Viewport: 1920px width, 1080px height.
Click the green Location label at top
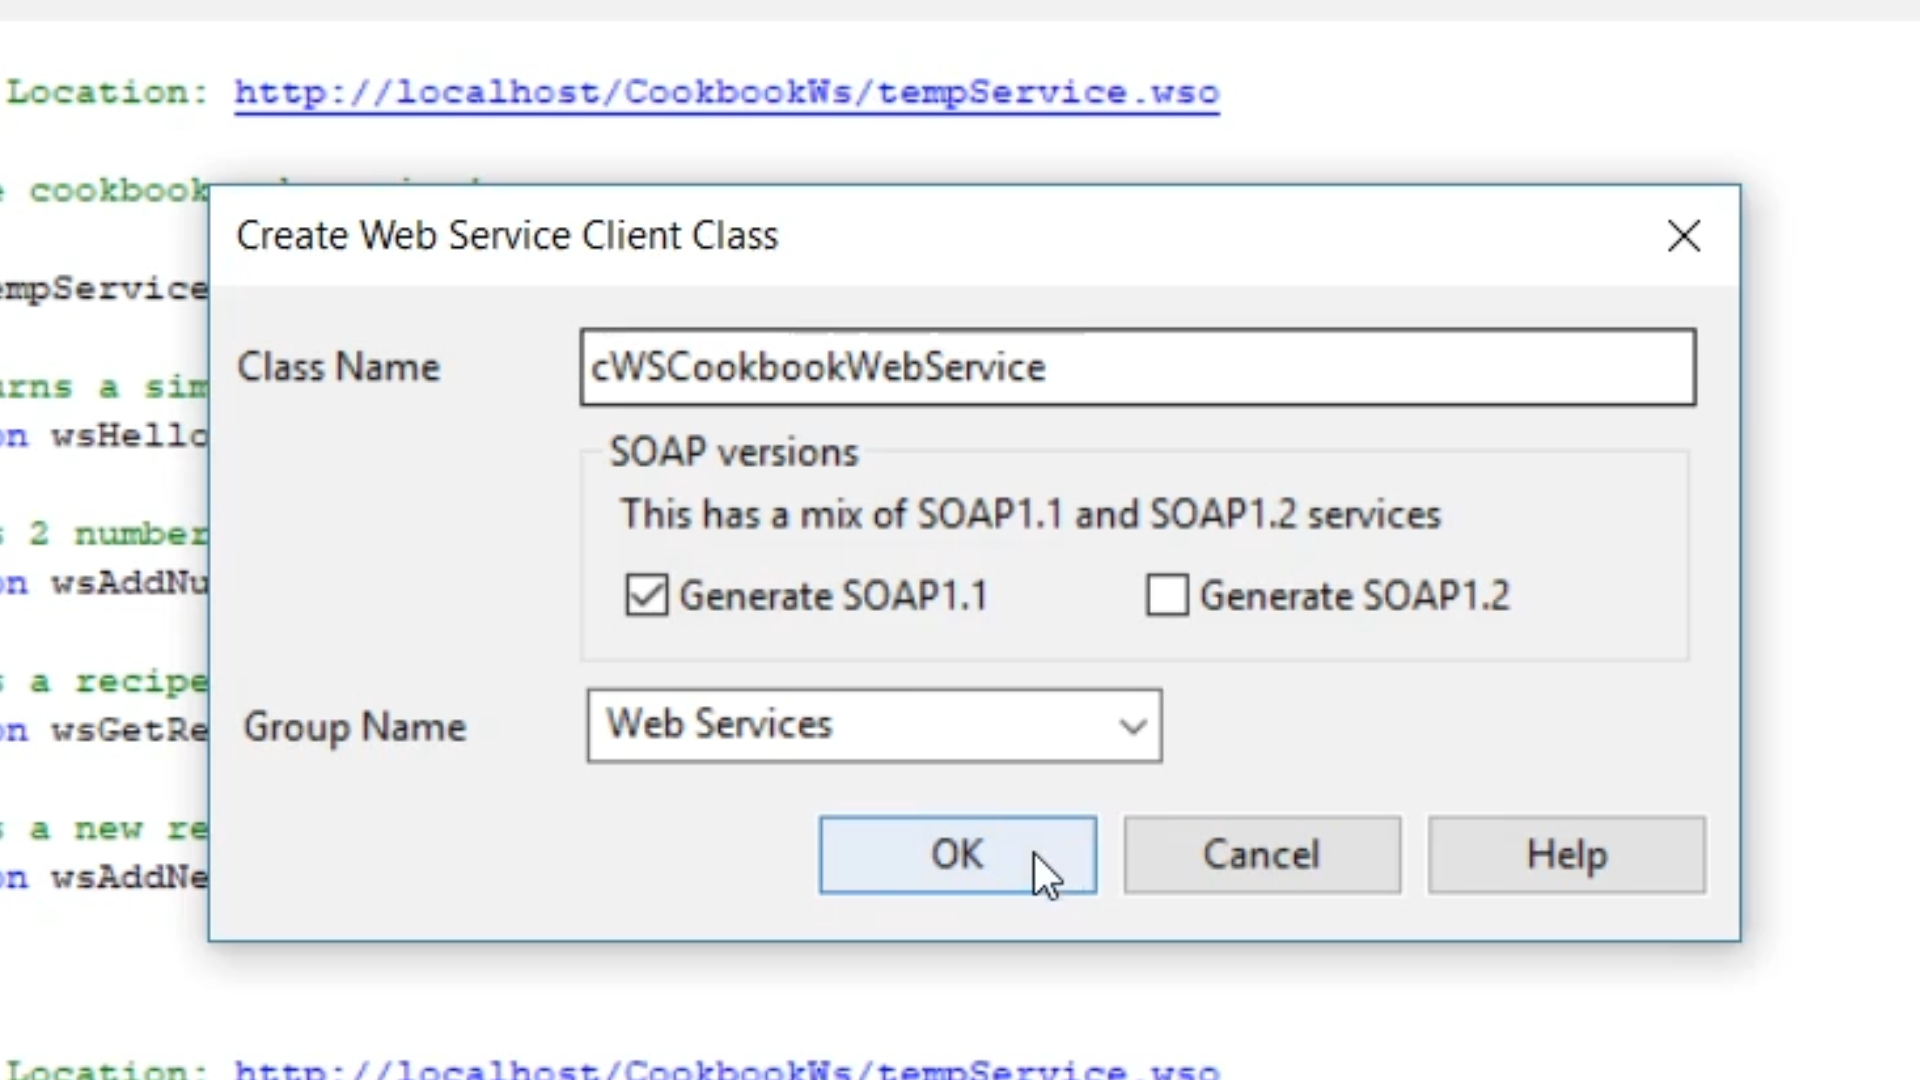pyautogui.click(x=106, y=93)
